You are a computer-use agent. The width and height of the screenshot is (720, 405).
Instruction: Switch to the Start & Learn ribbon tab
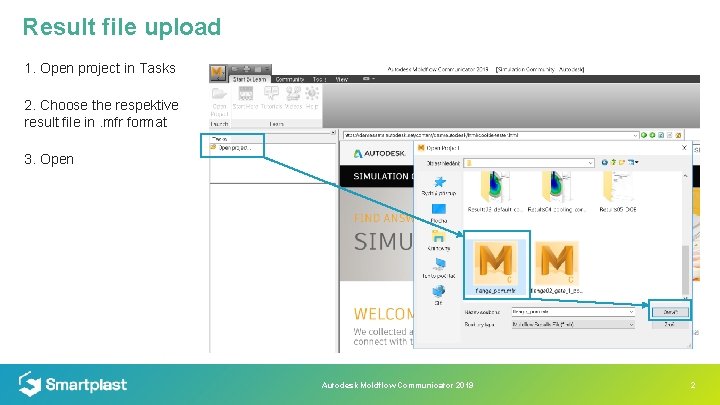(x=249, y=79)
